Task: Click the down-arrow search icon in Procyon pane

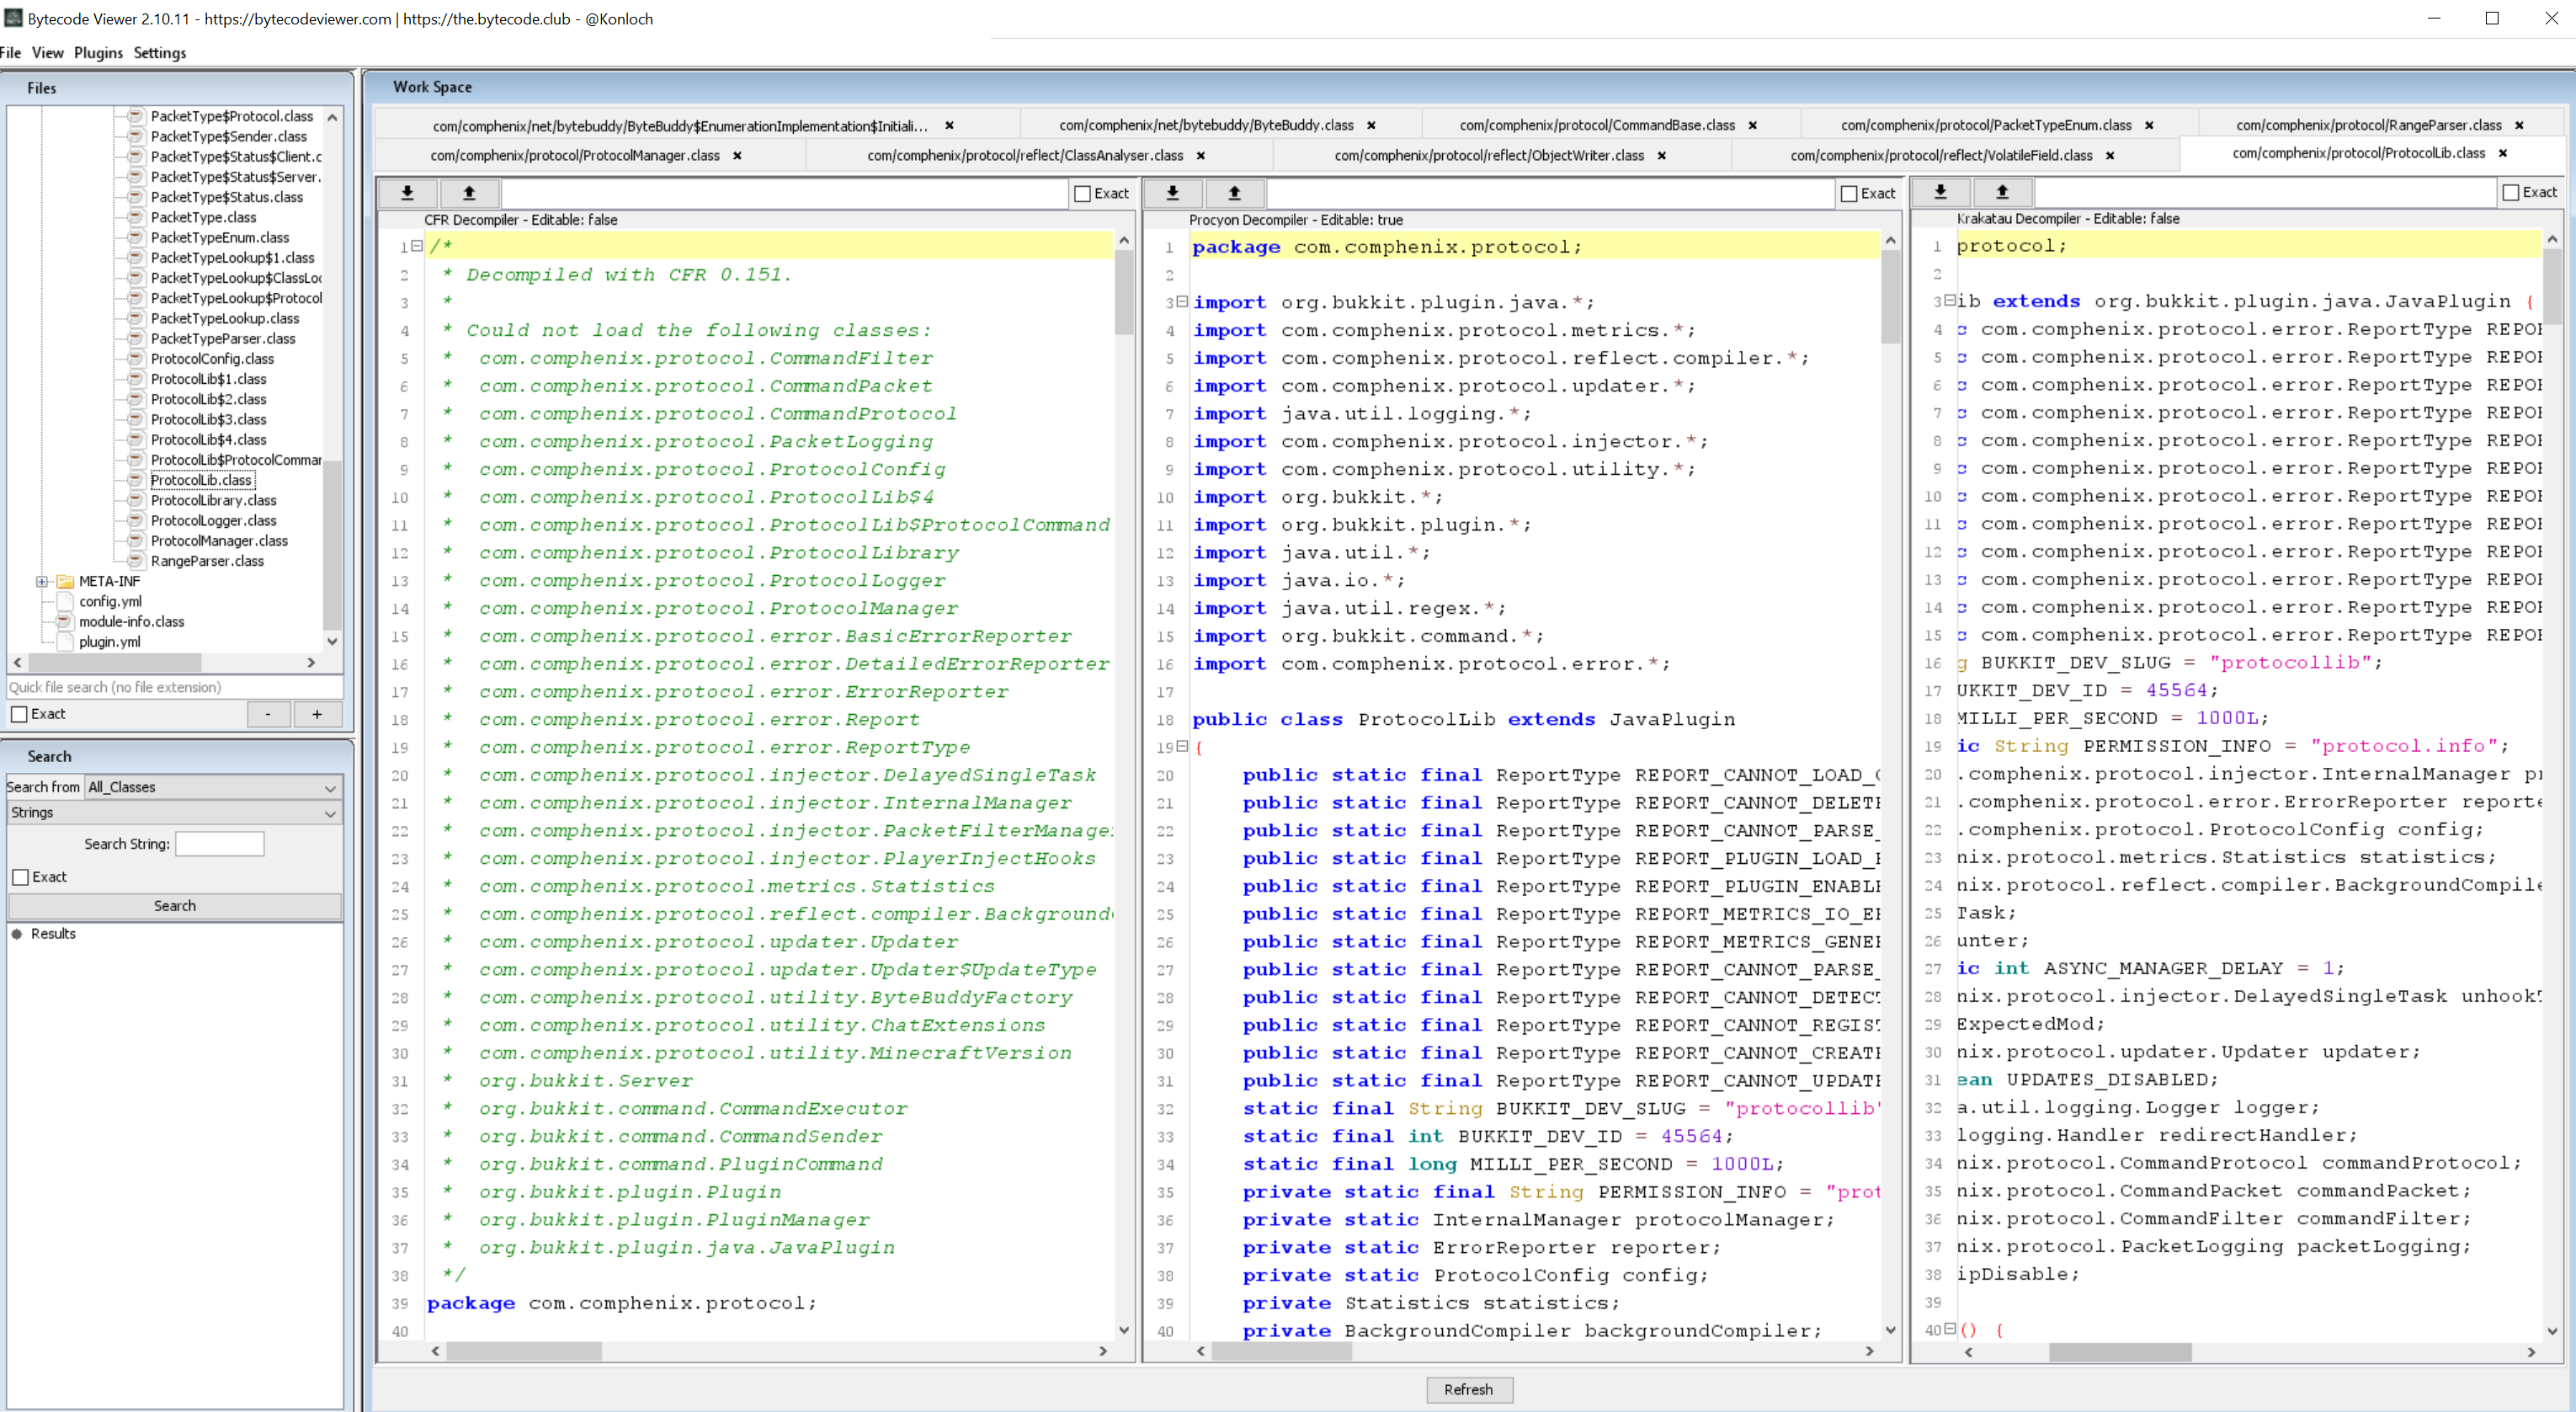Action: [1172, 193]
